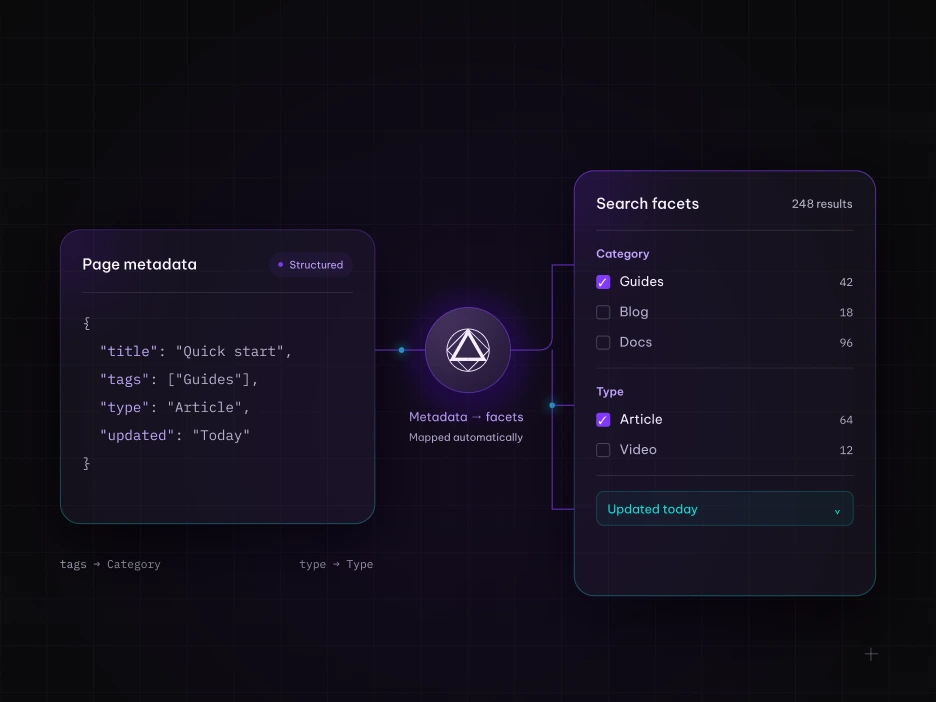
Task: Click the closing curly brace line
Action: pos(87,463)
